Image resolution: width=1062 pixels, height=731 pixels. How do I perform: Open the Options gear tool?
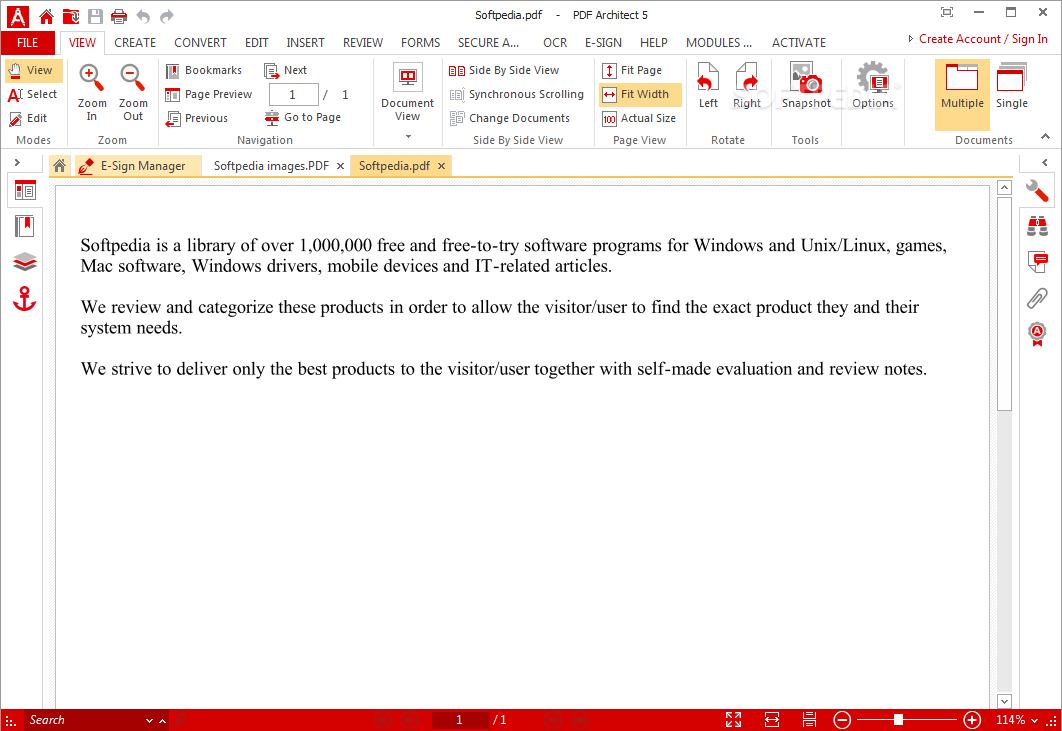point(872,86)
